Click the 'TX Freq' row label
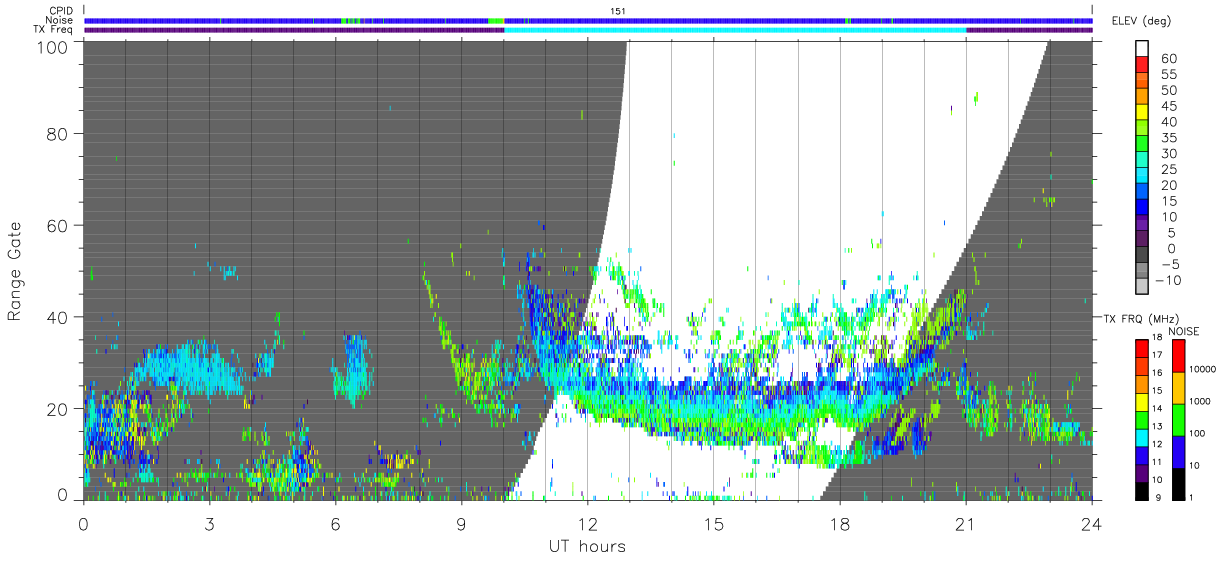Screen dimensions: 1228x567 (x=54, y=29)
